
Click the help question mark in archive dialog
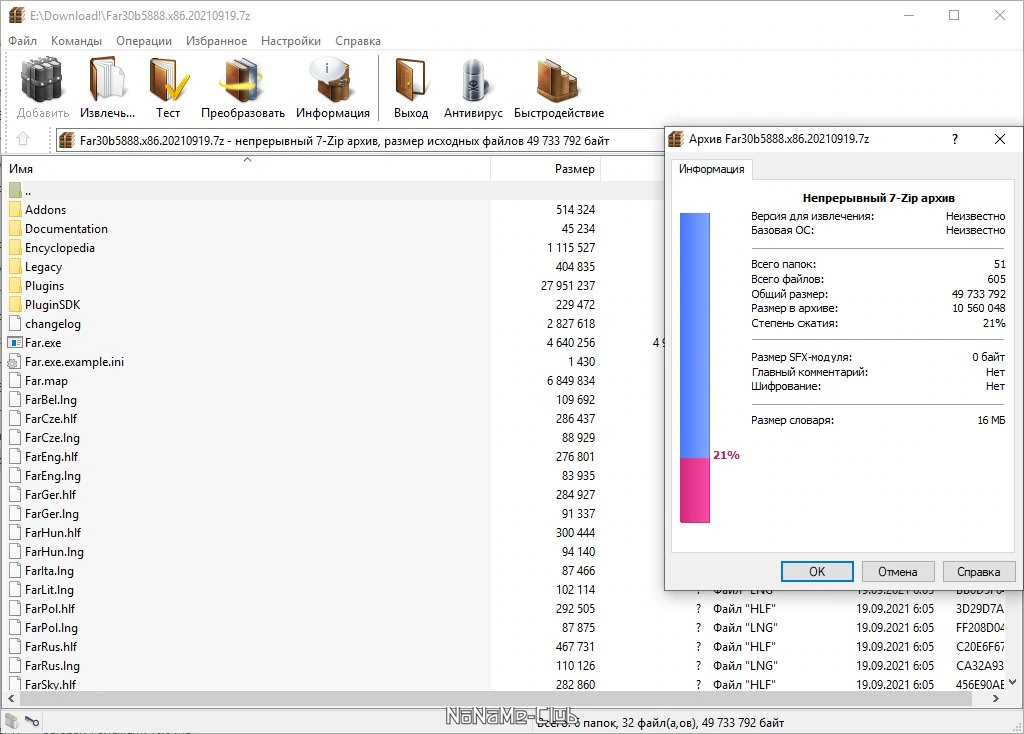tap(955, 139)
